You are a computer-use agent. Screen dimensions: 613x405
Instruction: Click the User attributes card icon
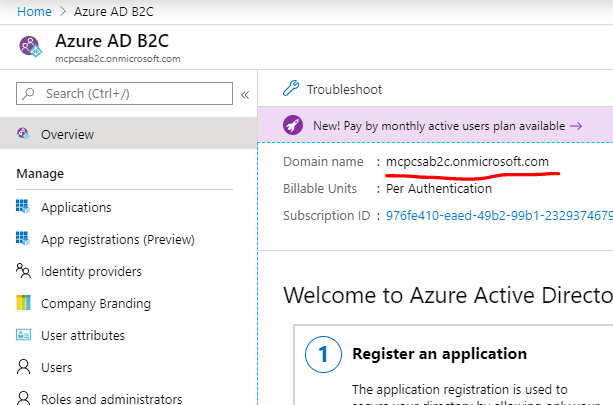23,335
